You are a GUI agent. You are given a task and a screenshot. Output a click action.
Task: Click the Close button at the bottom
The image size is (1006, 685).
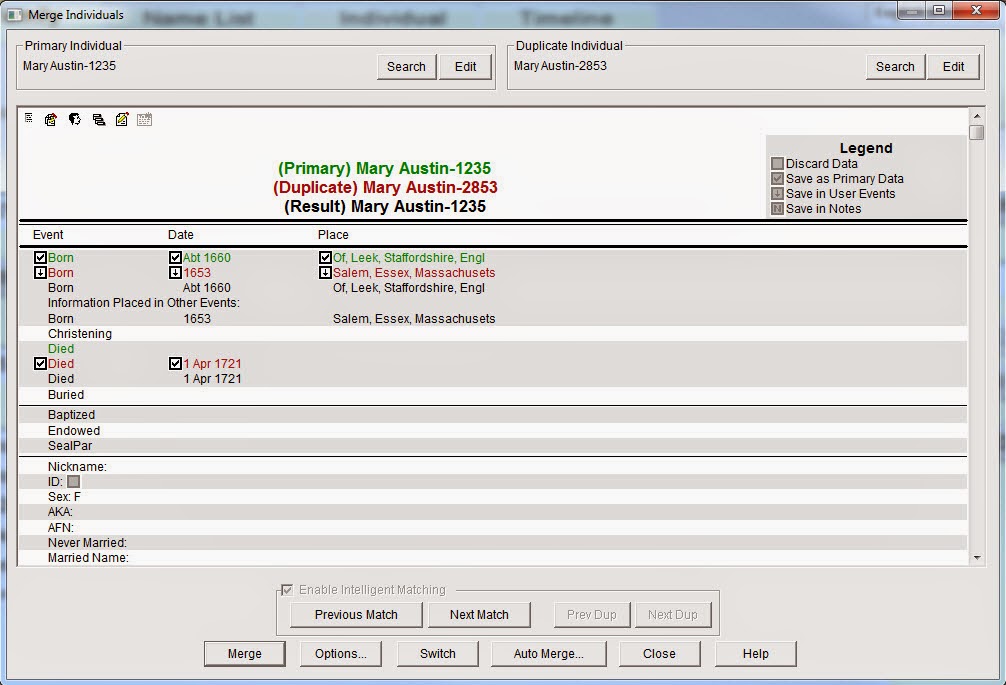click(x=659, y=654)
